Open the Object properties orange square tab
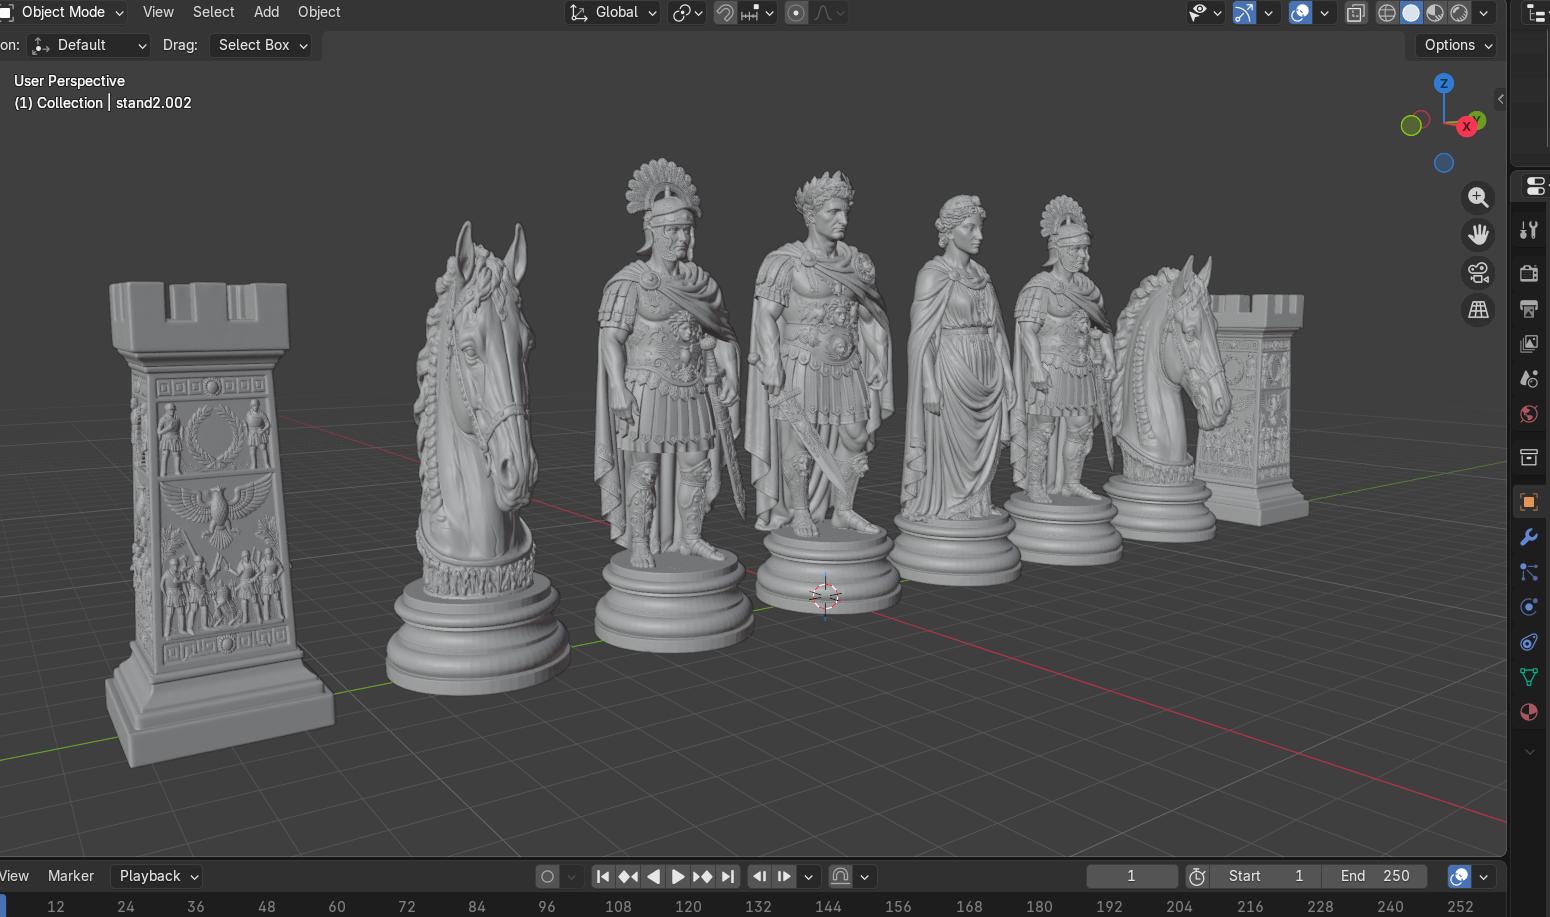 [x=1528, y=502]
